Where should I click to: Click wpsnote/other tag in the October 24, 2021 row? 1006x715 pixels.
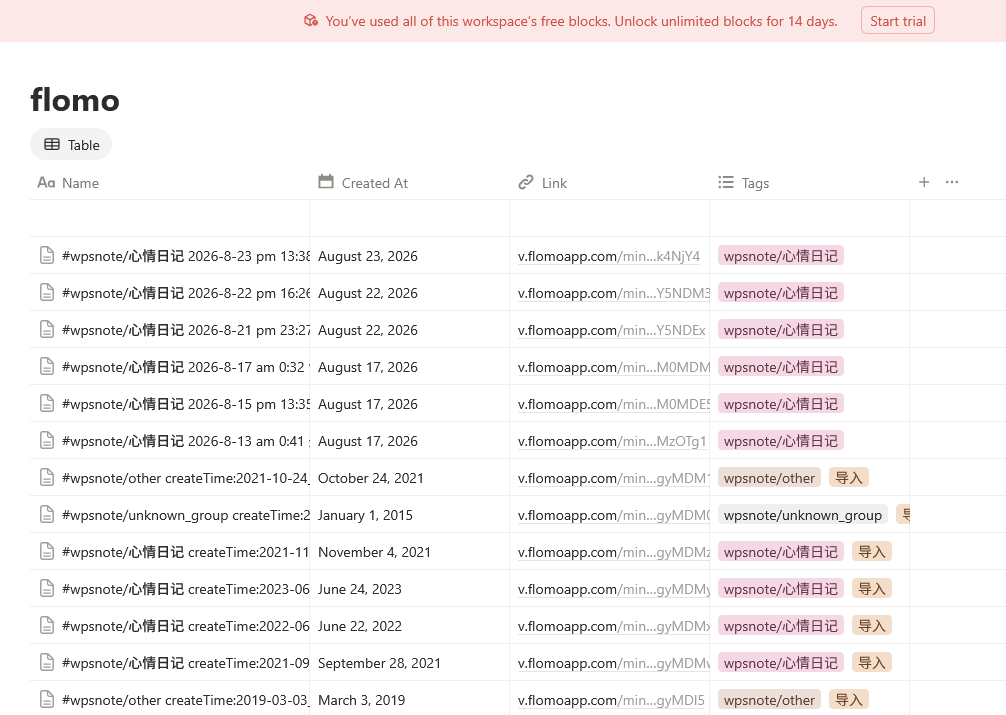click(769, 478)
